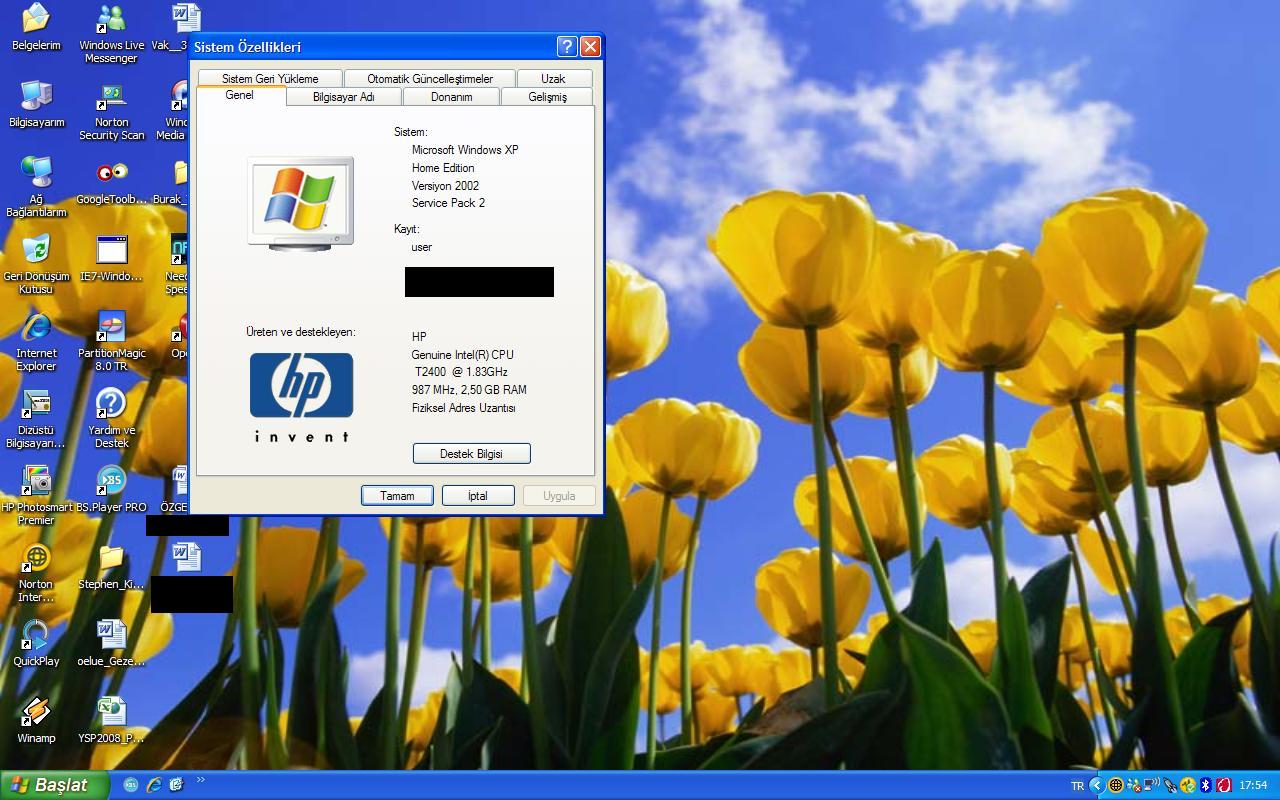This screenshot has width=1280, height=800.
Task: Open oelue_Geze... Word document icon
Action: 111,643
